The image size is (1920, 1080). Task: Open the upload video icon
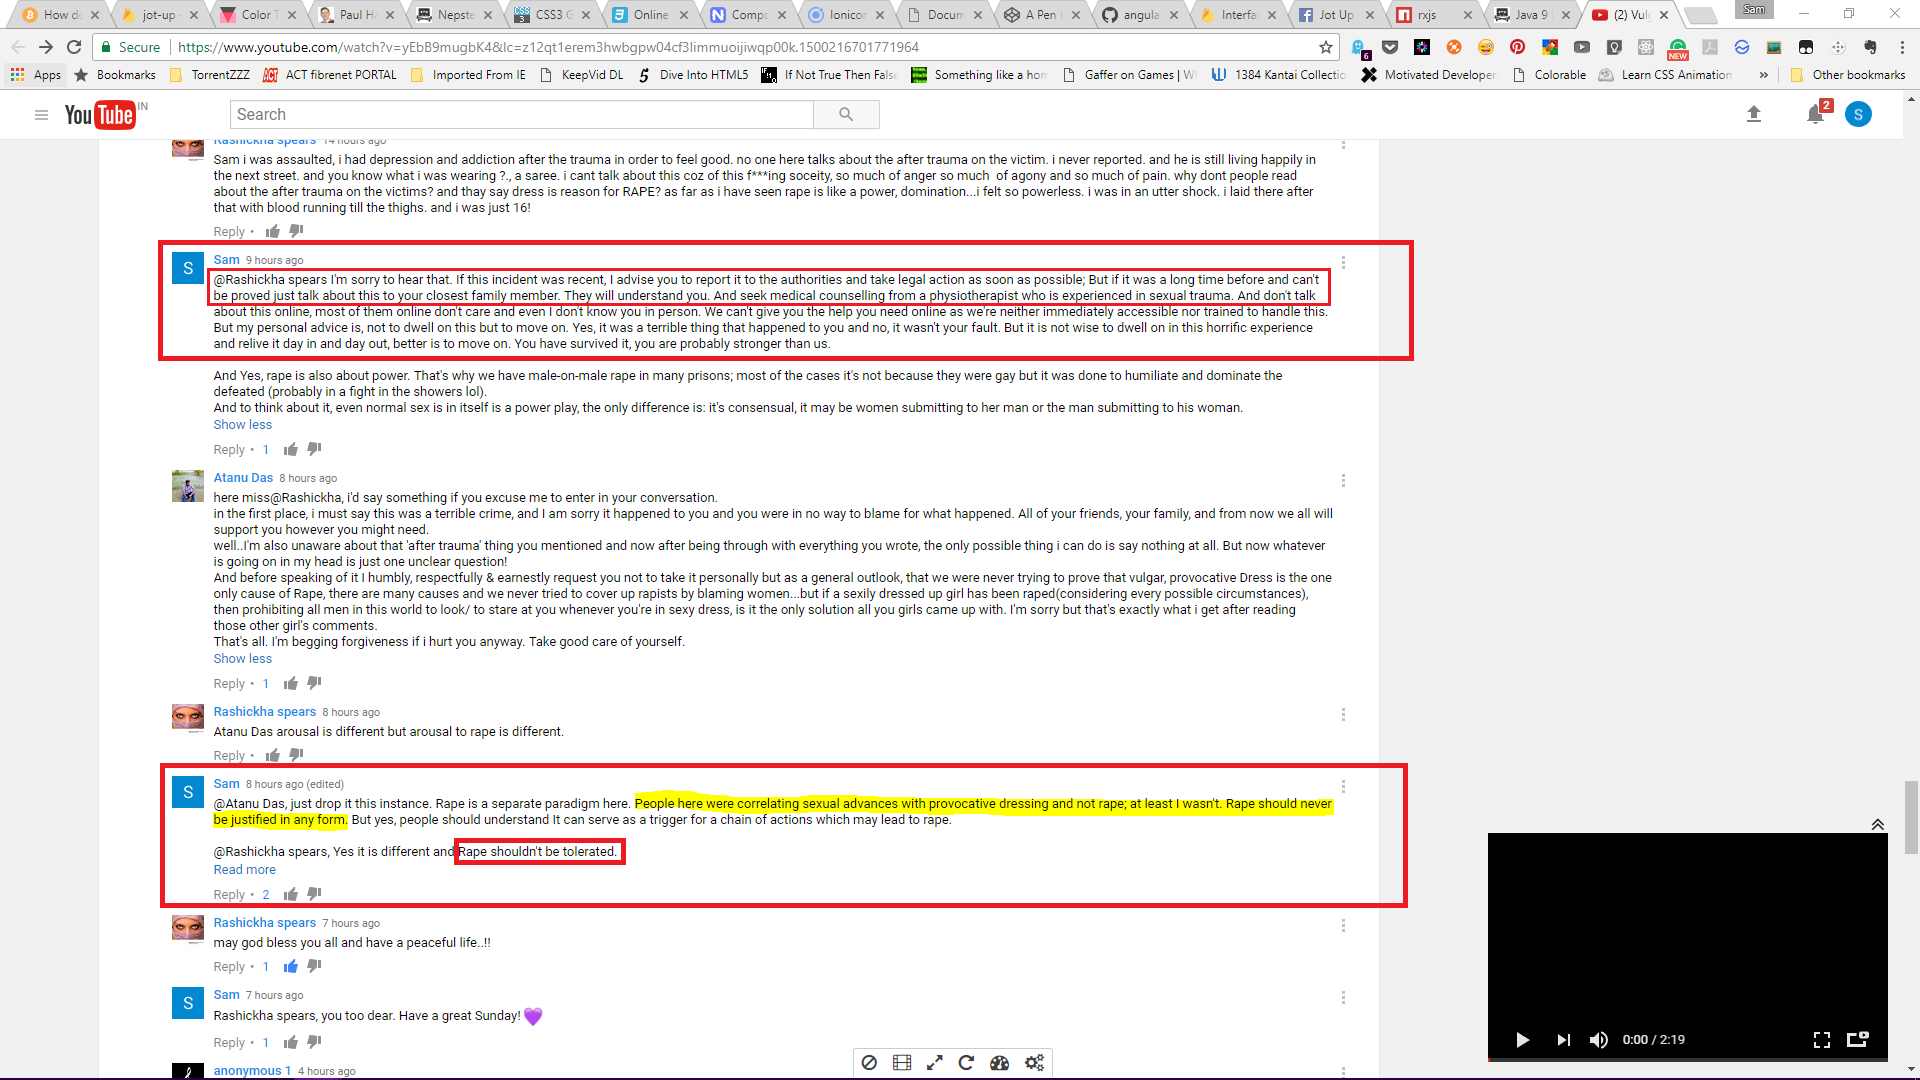point(1753,115)
